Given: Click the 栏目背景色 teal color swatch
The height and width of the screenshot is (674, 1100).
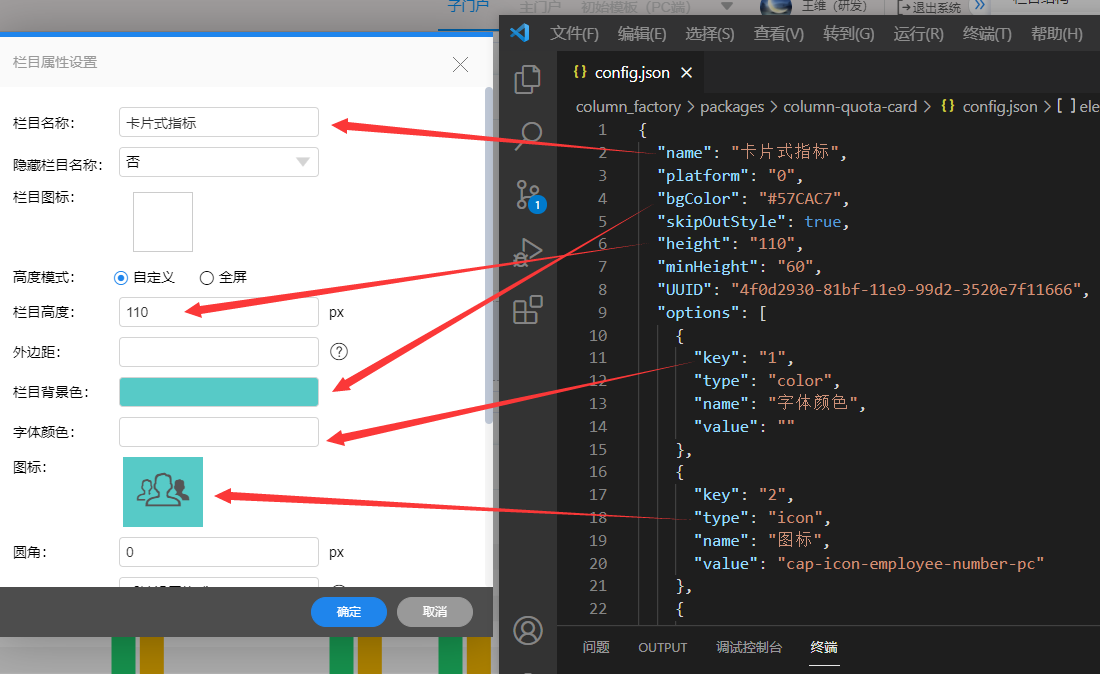Looking at the screenshot, I should click(218, 392).
